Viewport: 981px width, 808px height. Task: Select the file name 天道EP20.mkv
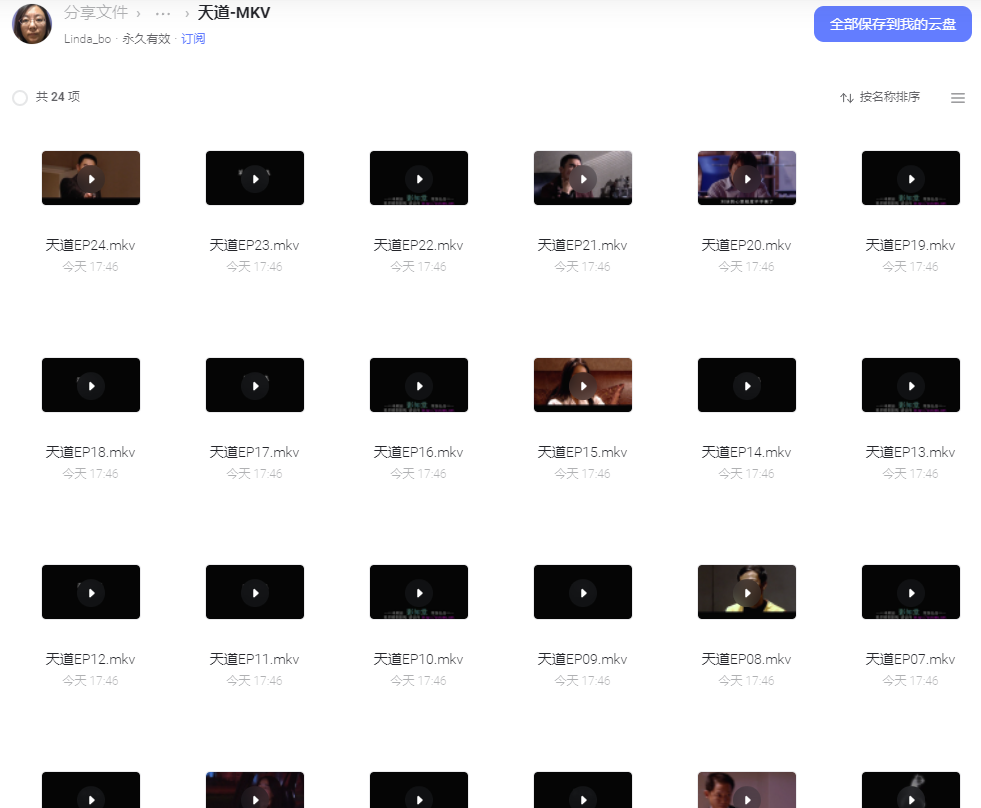coord(746,245)
